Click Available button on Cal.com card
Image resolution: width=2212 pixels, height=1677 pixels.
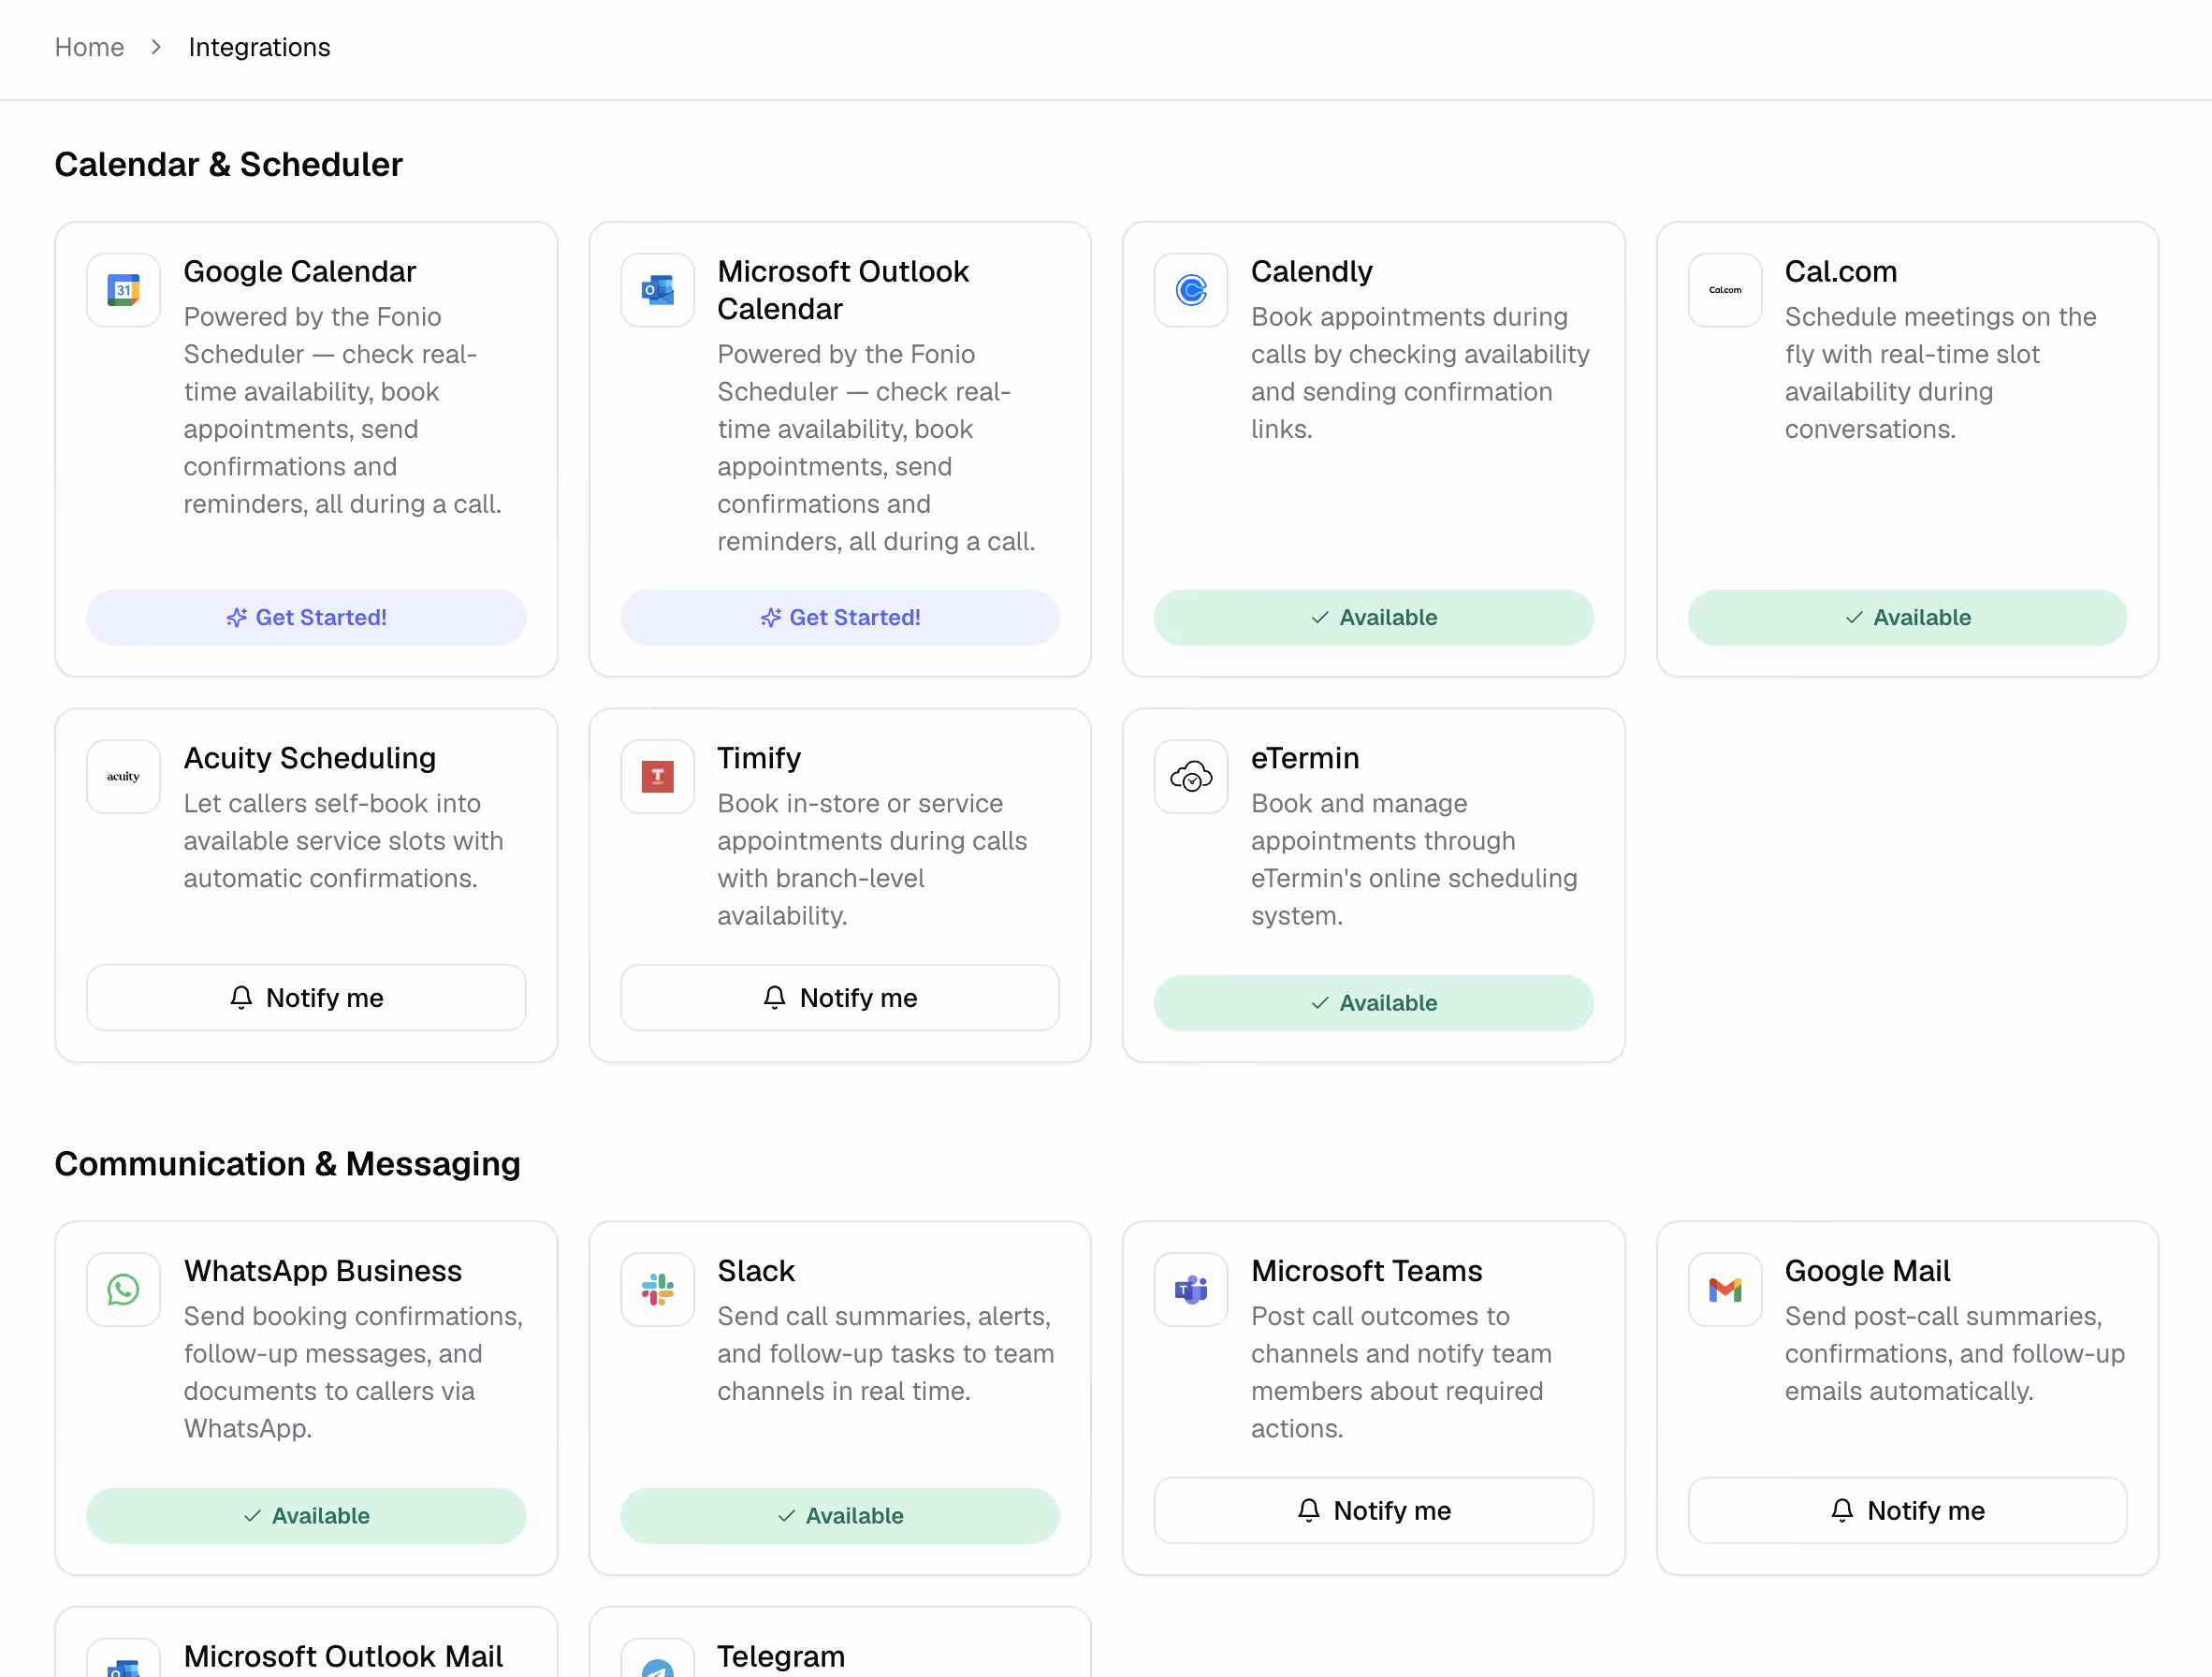[x=1907, y=617]
